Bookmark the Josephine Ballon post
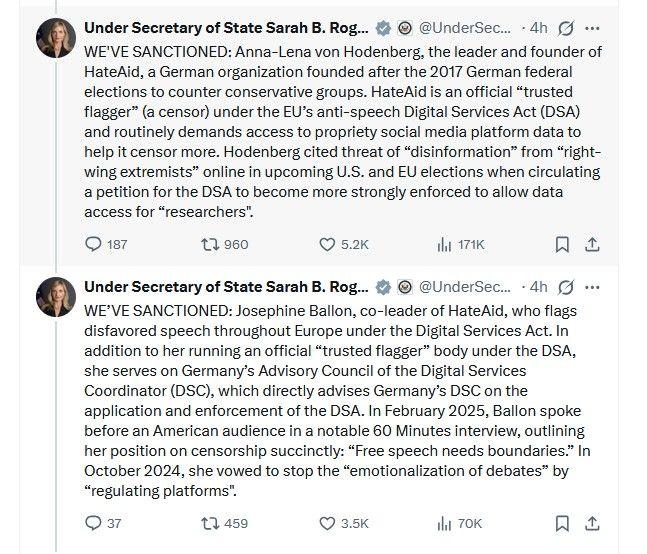 [x=562, y=522]
